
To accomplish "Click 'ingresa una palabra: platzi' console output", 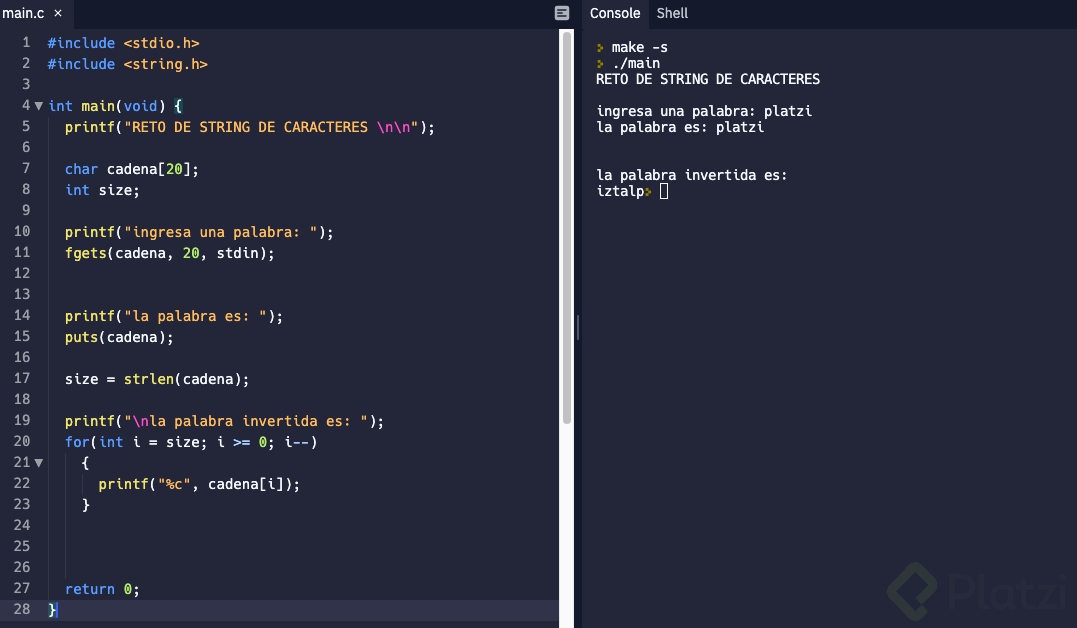I will [x=704, y=111].
